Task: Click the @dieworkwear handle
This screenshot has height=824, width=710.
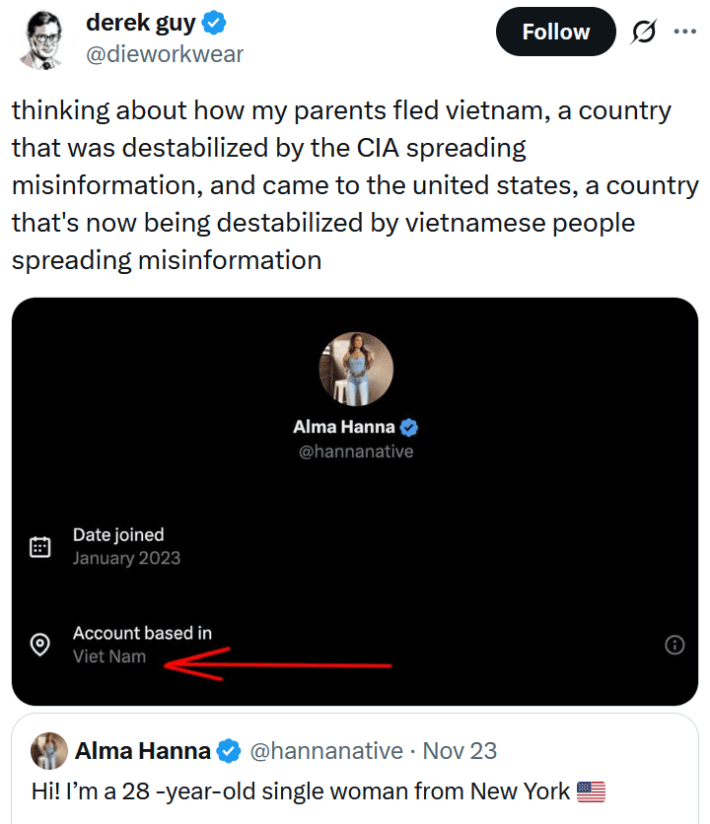Action: (x=167, y=54)
